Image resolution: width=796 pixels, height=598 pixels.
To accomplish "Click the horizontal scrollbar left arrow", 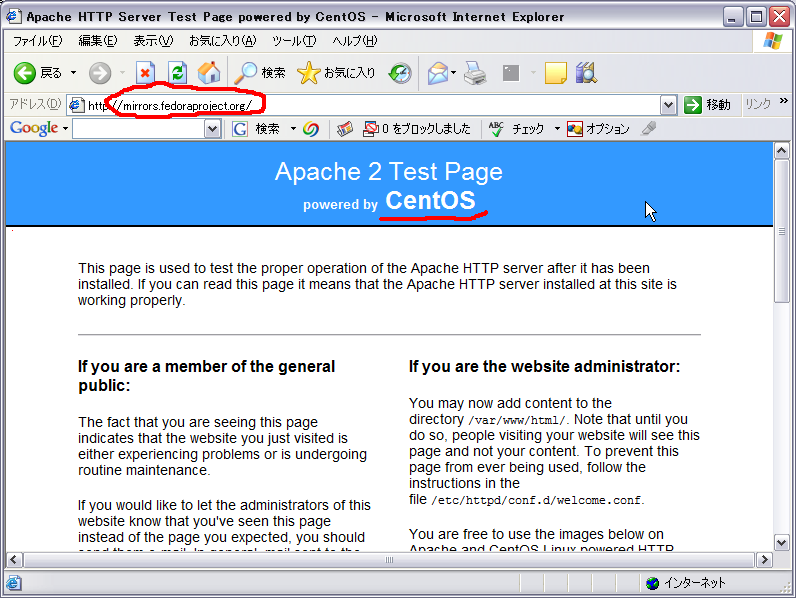I will [x=14, y=560].
